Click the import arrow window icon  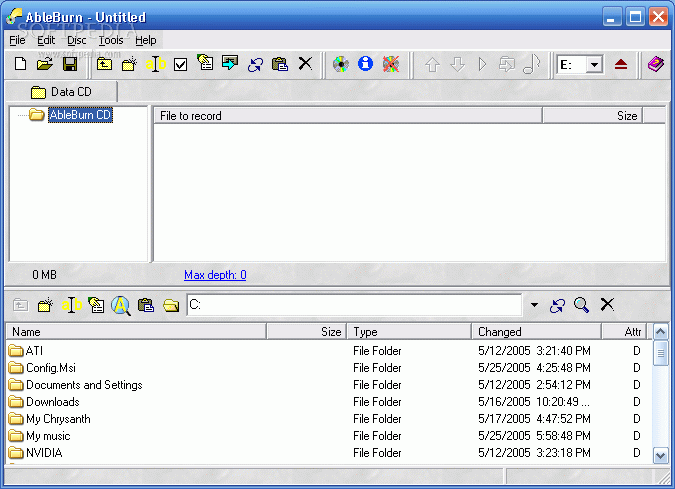click(230, 63)
